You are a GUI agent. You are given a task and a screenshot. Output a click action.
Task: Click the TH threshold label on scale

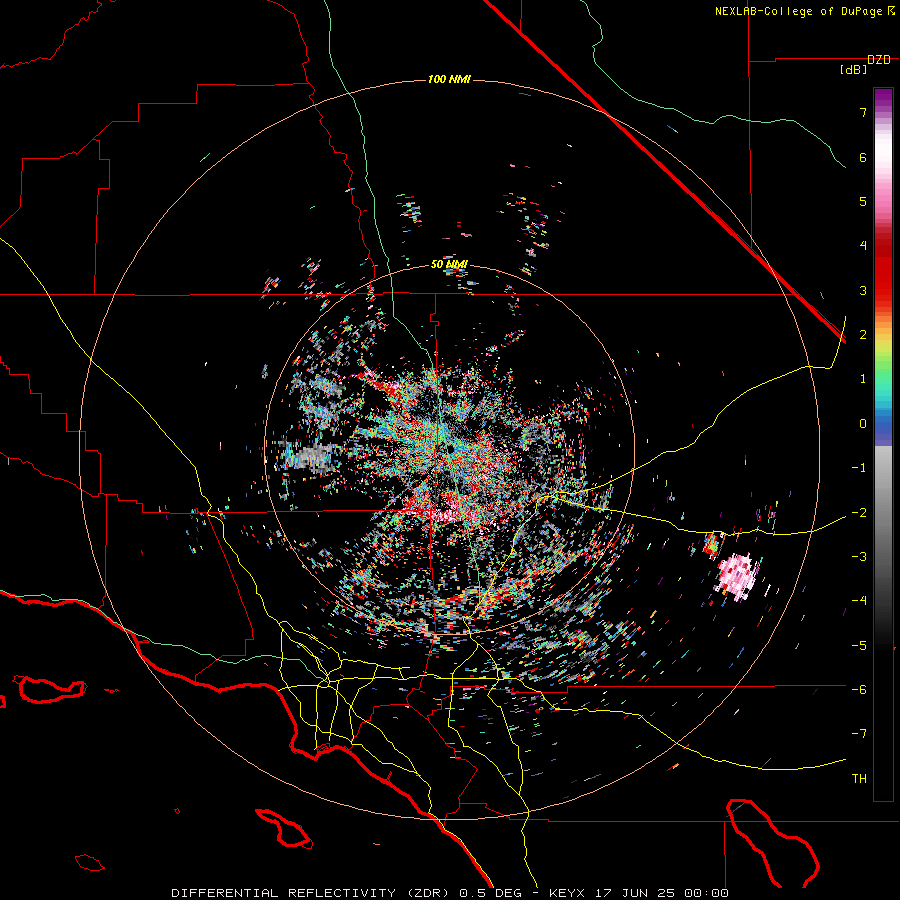859,779
